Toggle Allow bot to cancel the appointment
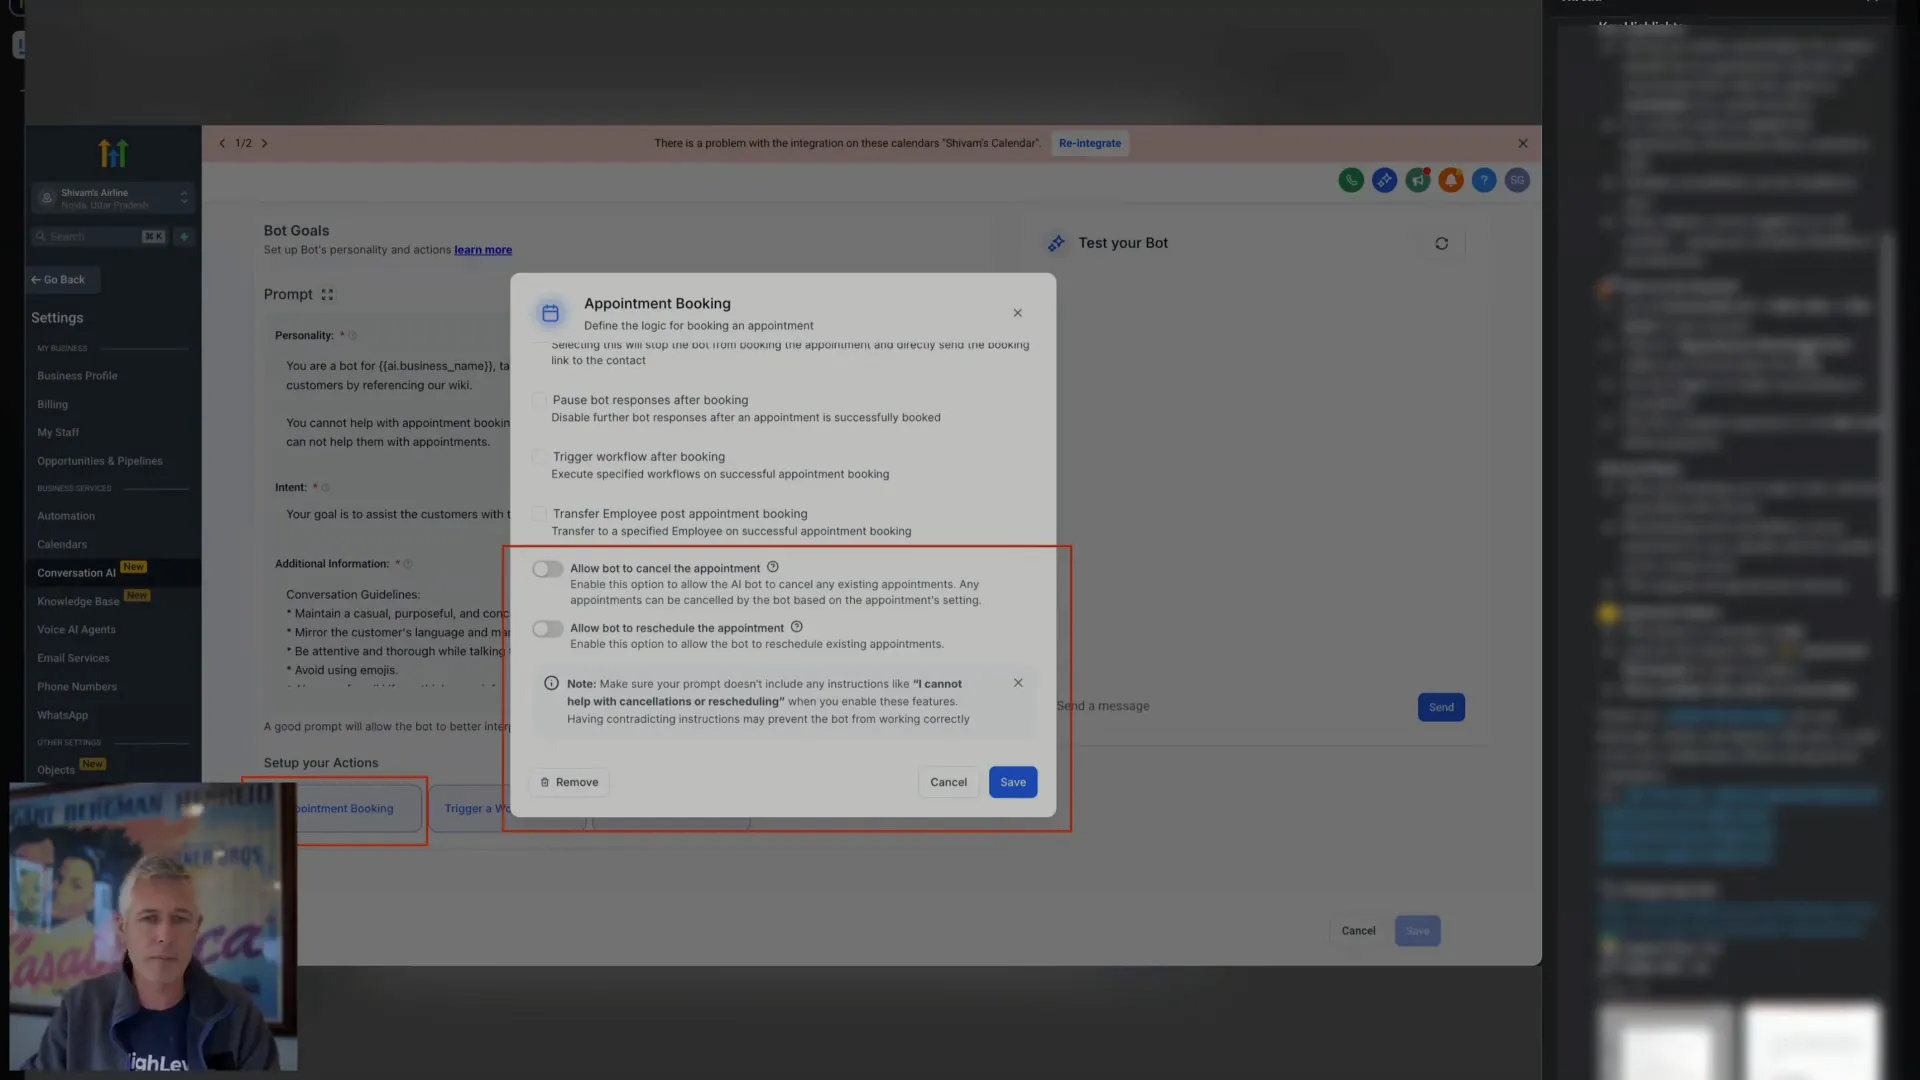 tap(547, 569)
